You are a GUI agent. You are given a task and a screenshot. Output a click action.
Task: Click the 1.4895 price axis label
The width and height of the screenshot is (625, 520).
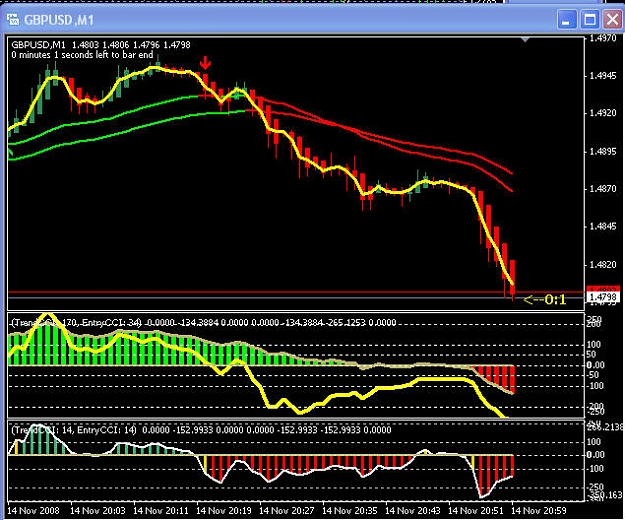[x=602, y=151]
